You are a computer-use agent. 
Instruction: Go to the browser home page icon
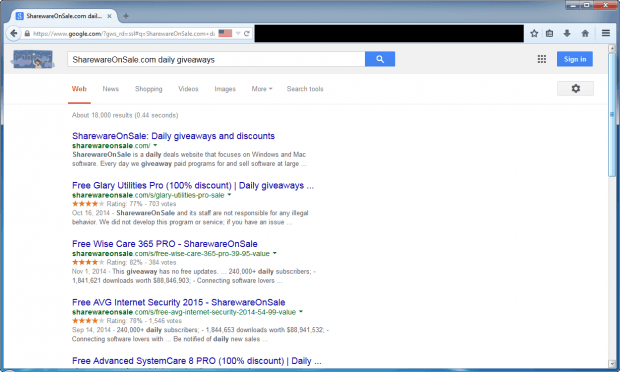(585, 34)
